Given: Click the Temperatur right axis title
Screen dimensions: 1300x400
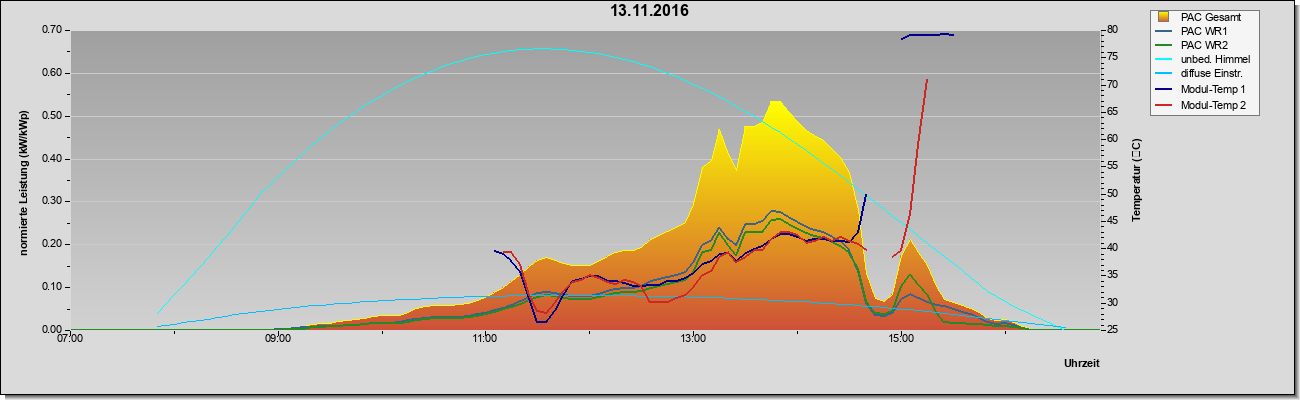Looking at the screenshot, I should 1136,180.
